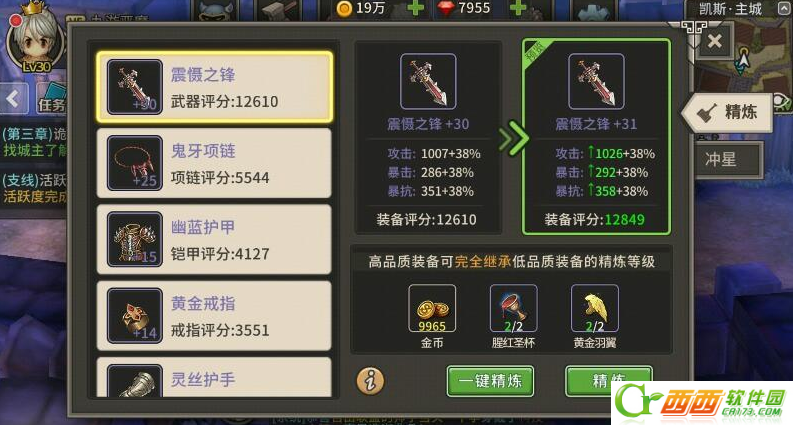This screenshot has width=793, height=425.
Task: Click the 震慑之锋 +30 current sword icon
Action: [x=428, y=81]
